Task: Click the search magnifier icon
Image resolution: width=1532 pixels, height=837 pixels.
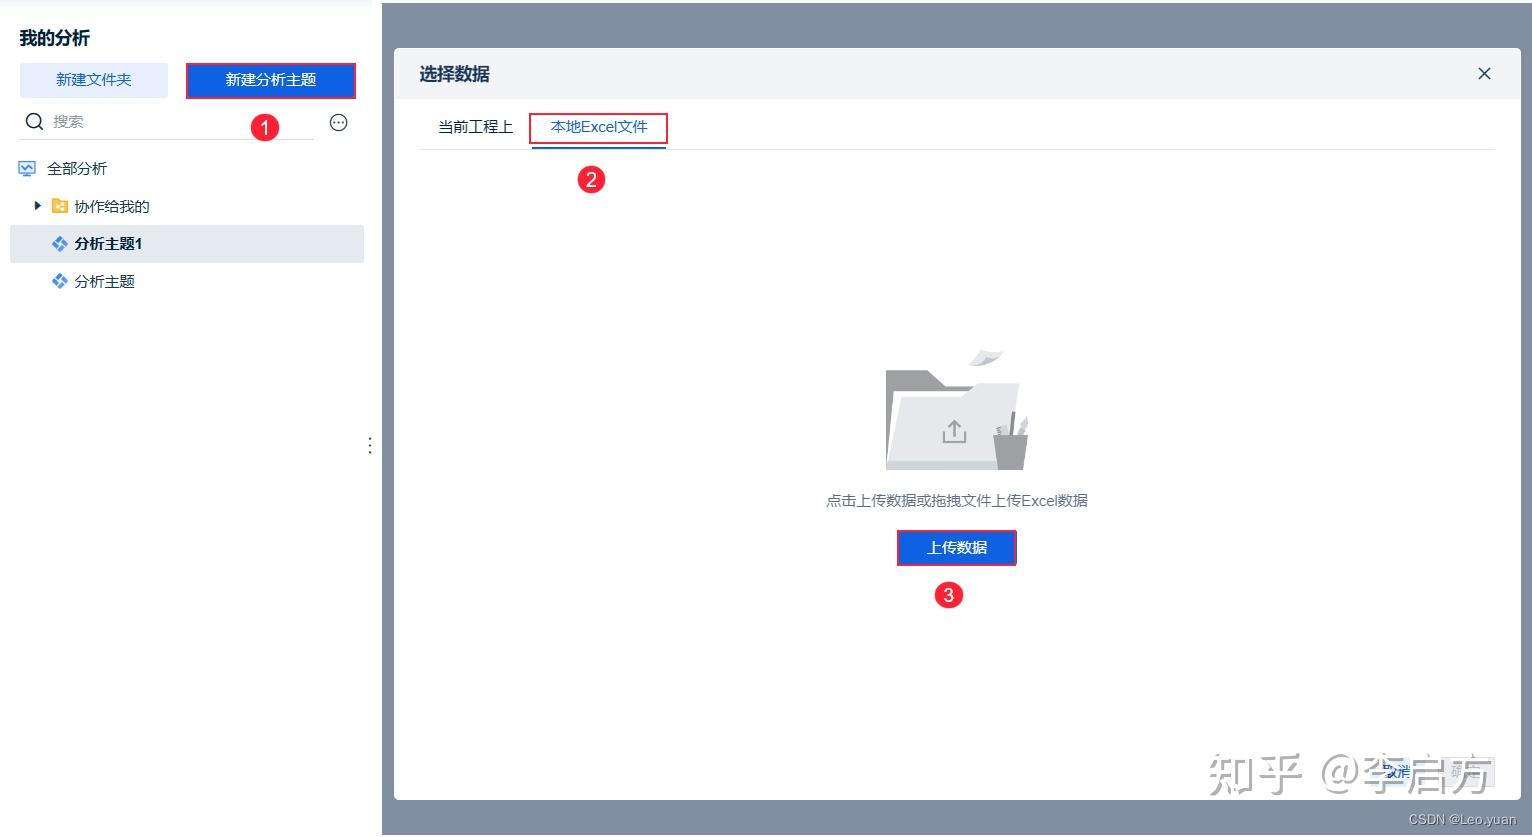Action: pyautogui.click(x=34, y=122)
